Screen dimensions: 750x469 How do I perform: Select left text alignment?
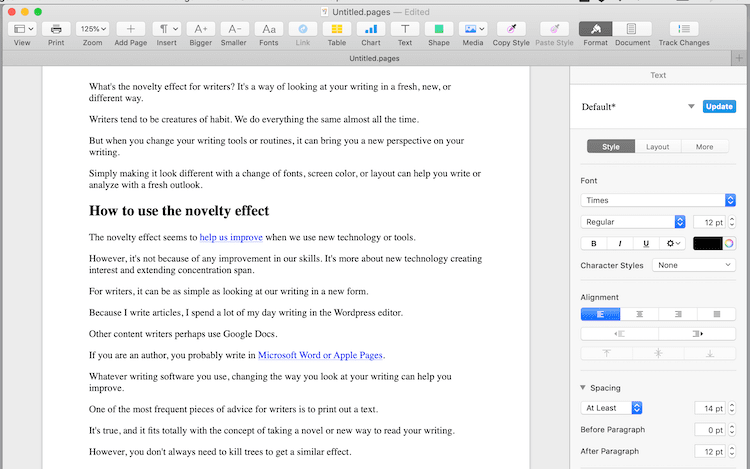pos(600,314)
